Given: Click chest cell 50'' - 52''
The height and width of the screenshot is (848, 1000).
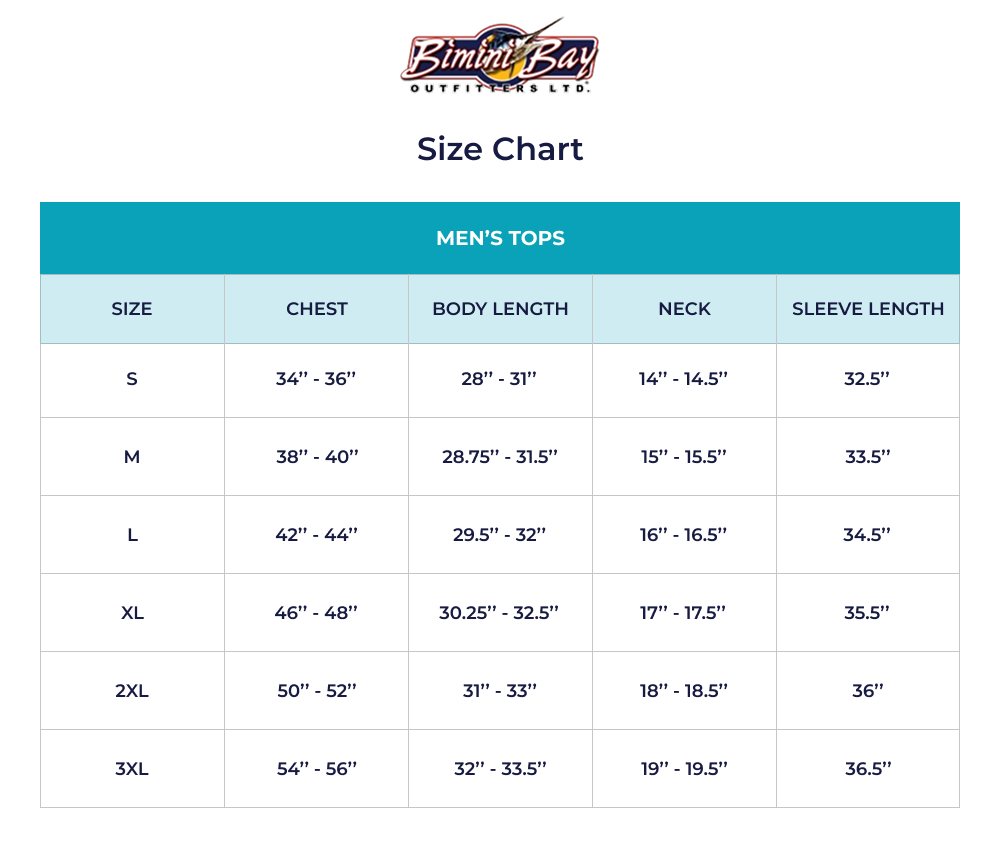Looking at the screenshot, I should click(317, 690).
